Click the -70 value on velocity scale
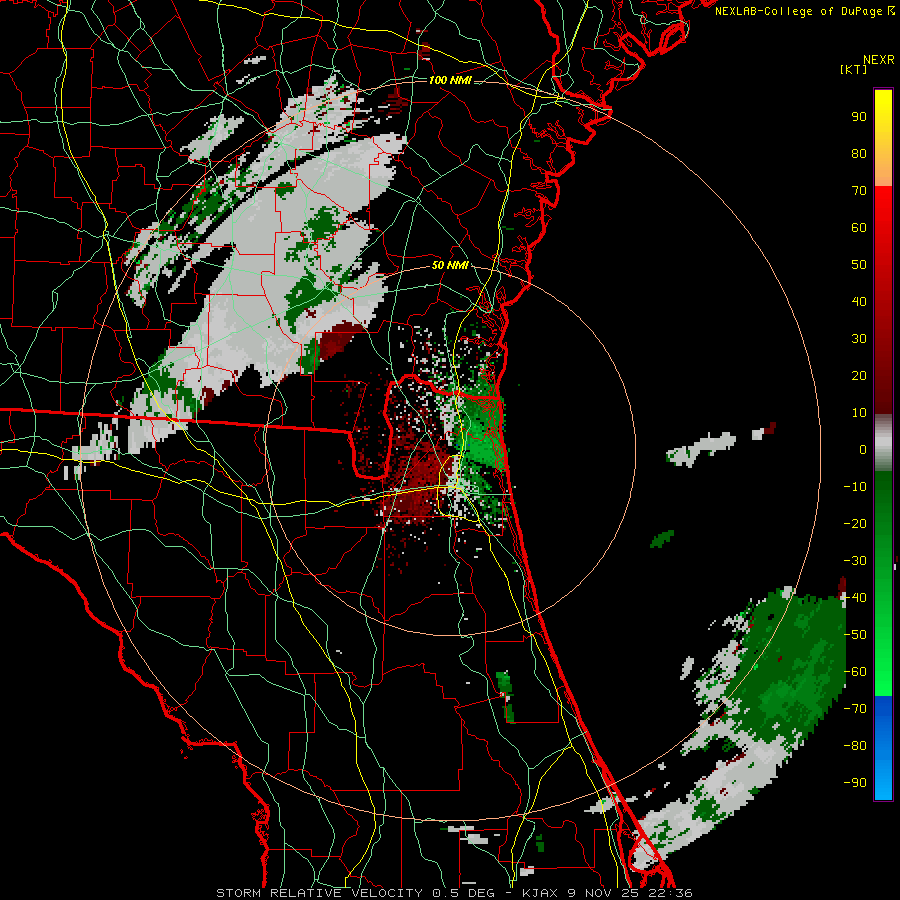The width and height of the screenshot is (900, 900). (x=855, y=709)
